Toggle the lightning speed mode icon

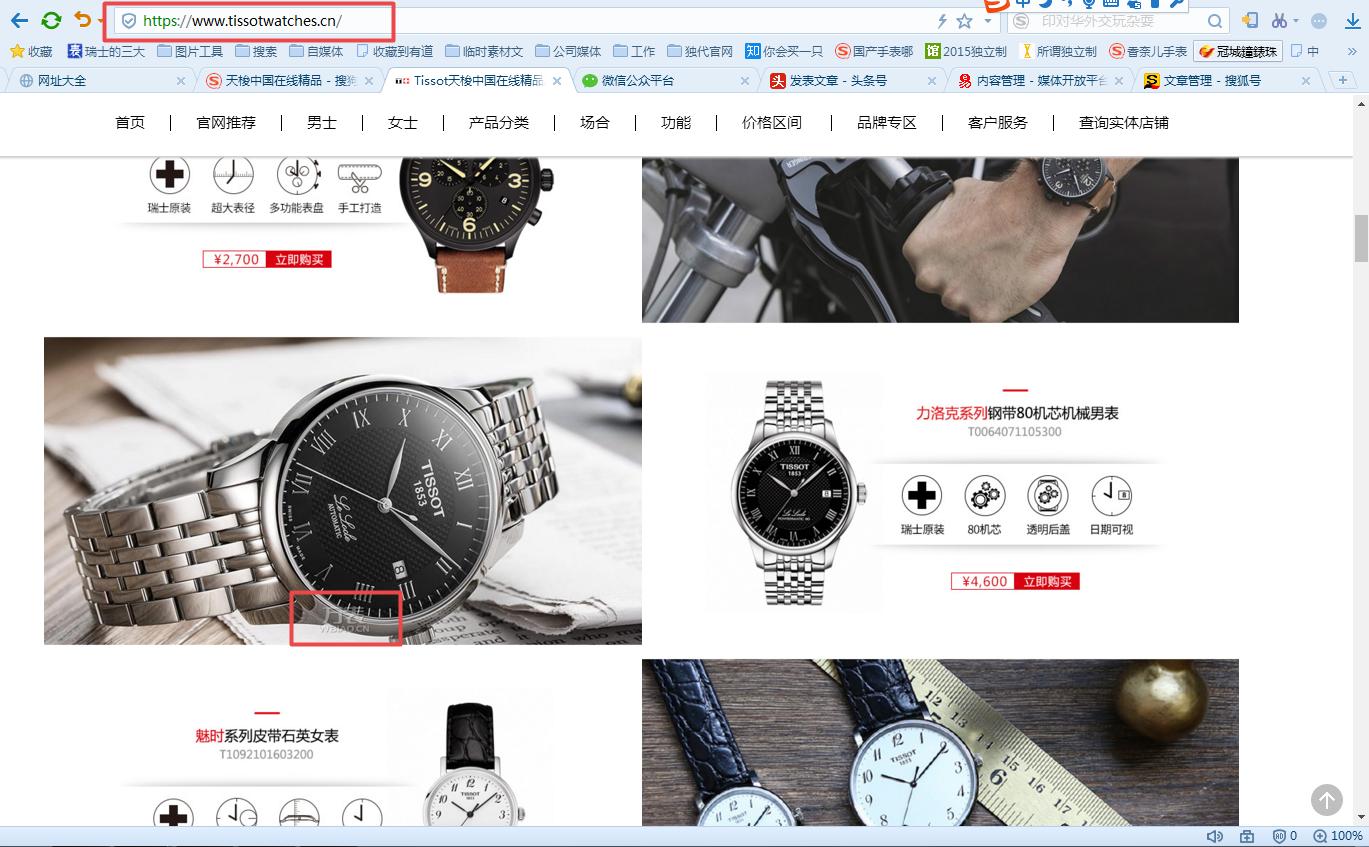(942, 21)
